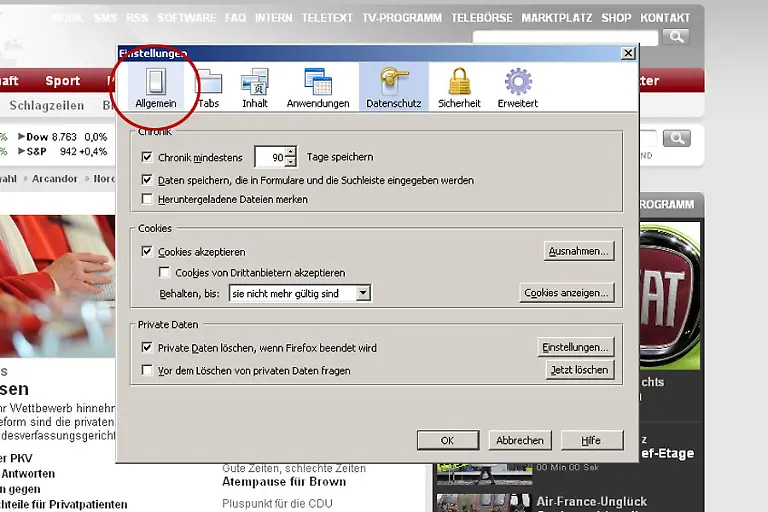Open the Allgemein settings panel

coord(155,87)
